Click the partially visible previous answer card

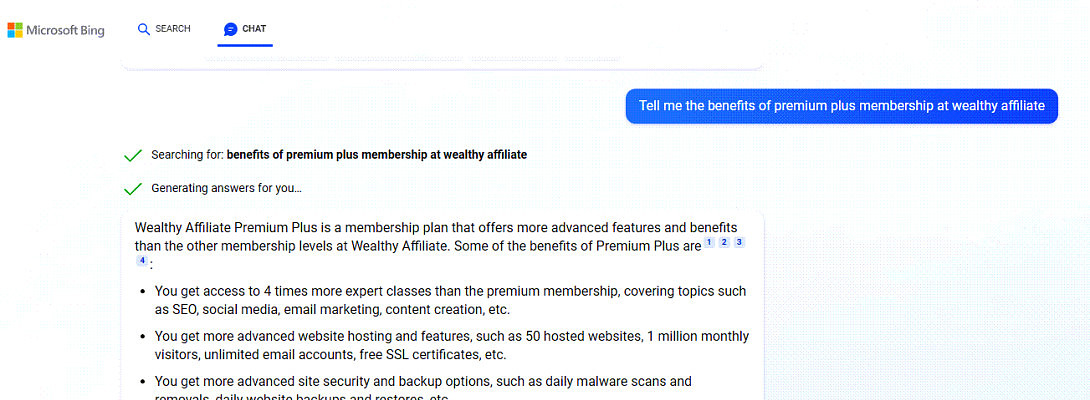(x=442, y=63)
